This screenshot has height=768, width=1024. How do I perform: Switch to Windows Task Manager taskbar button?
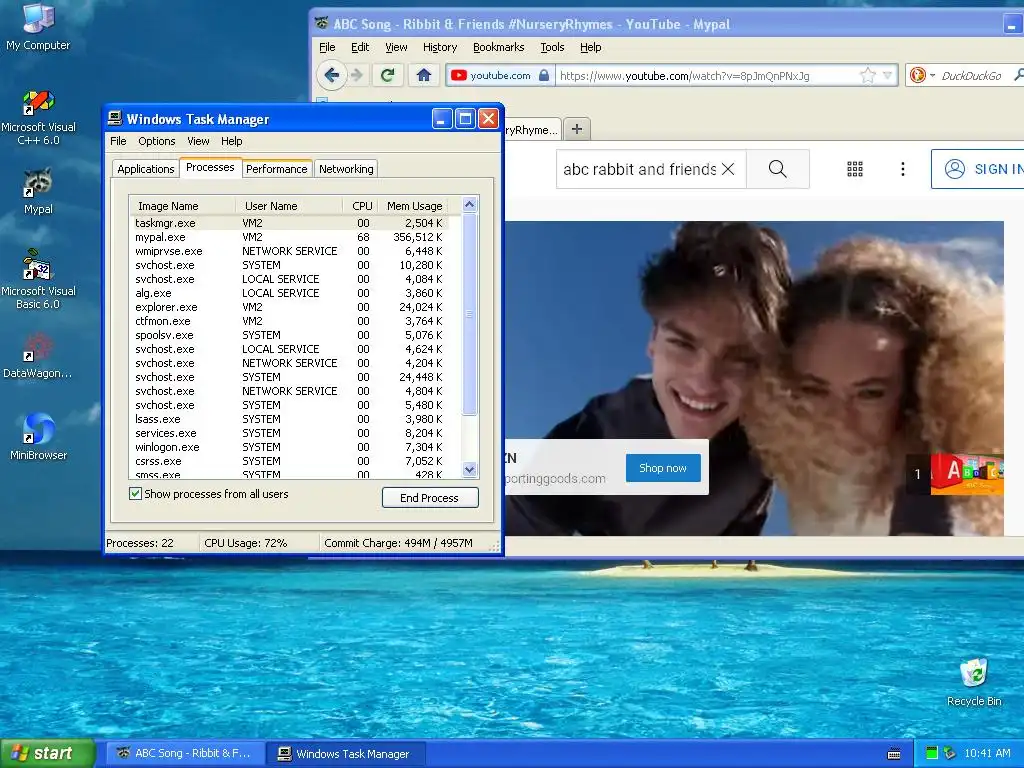pos(347,754)
